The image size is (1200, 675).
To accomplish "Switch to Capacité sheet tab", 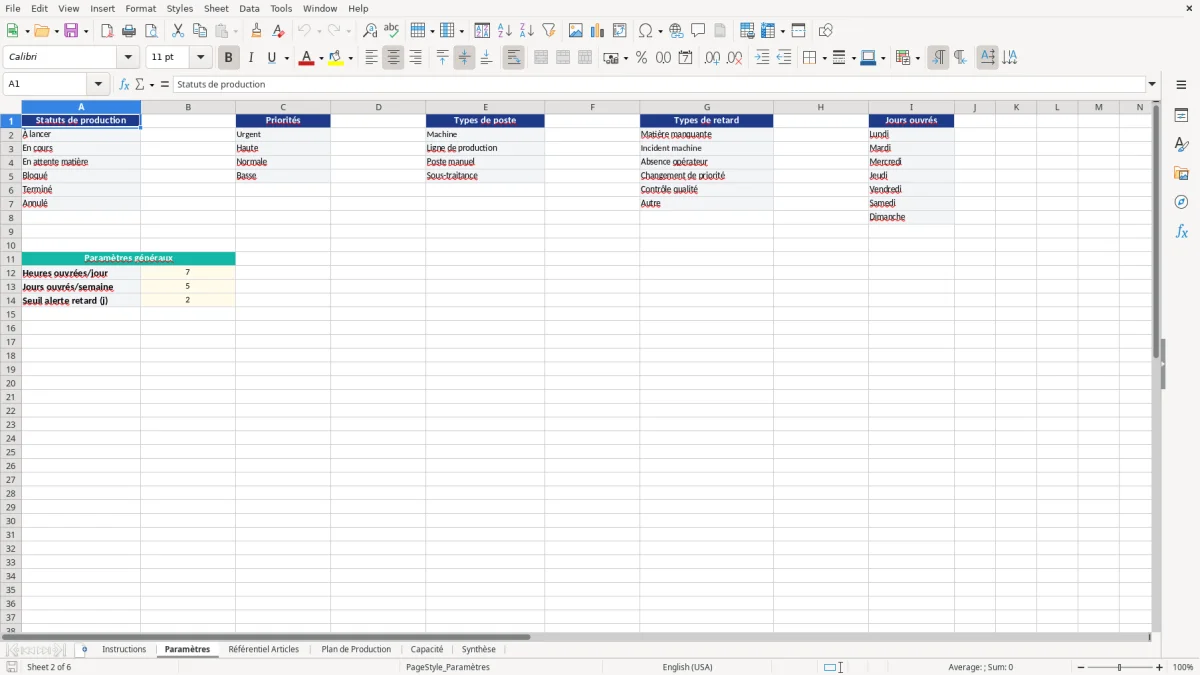I will (x=427, y=649).
